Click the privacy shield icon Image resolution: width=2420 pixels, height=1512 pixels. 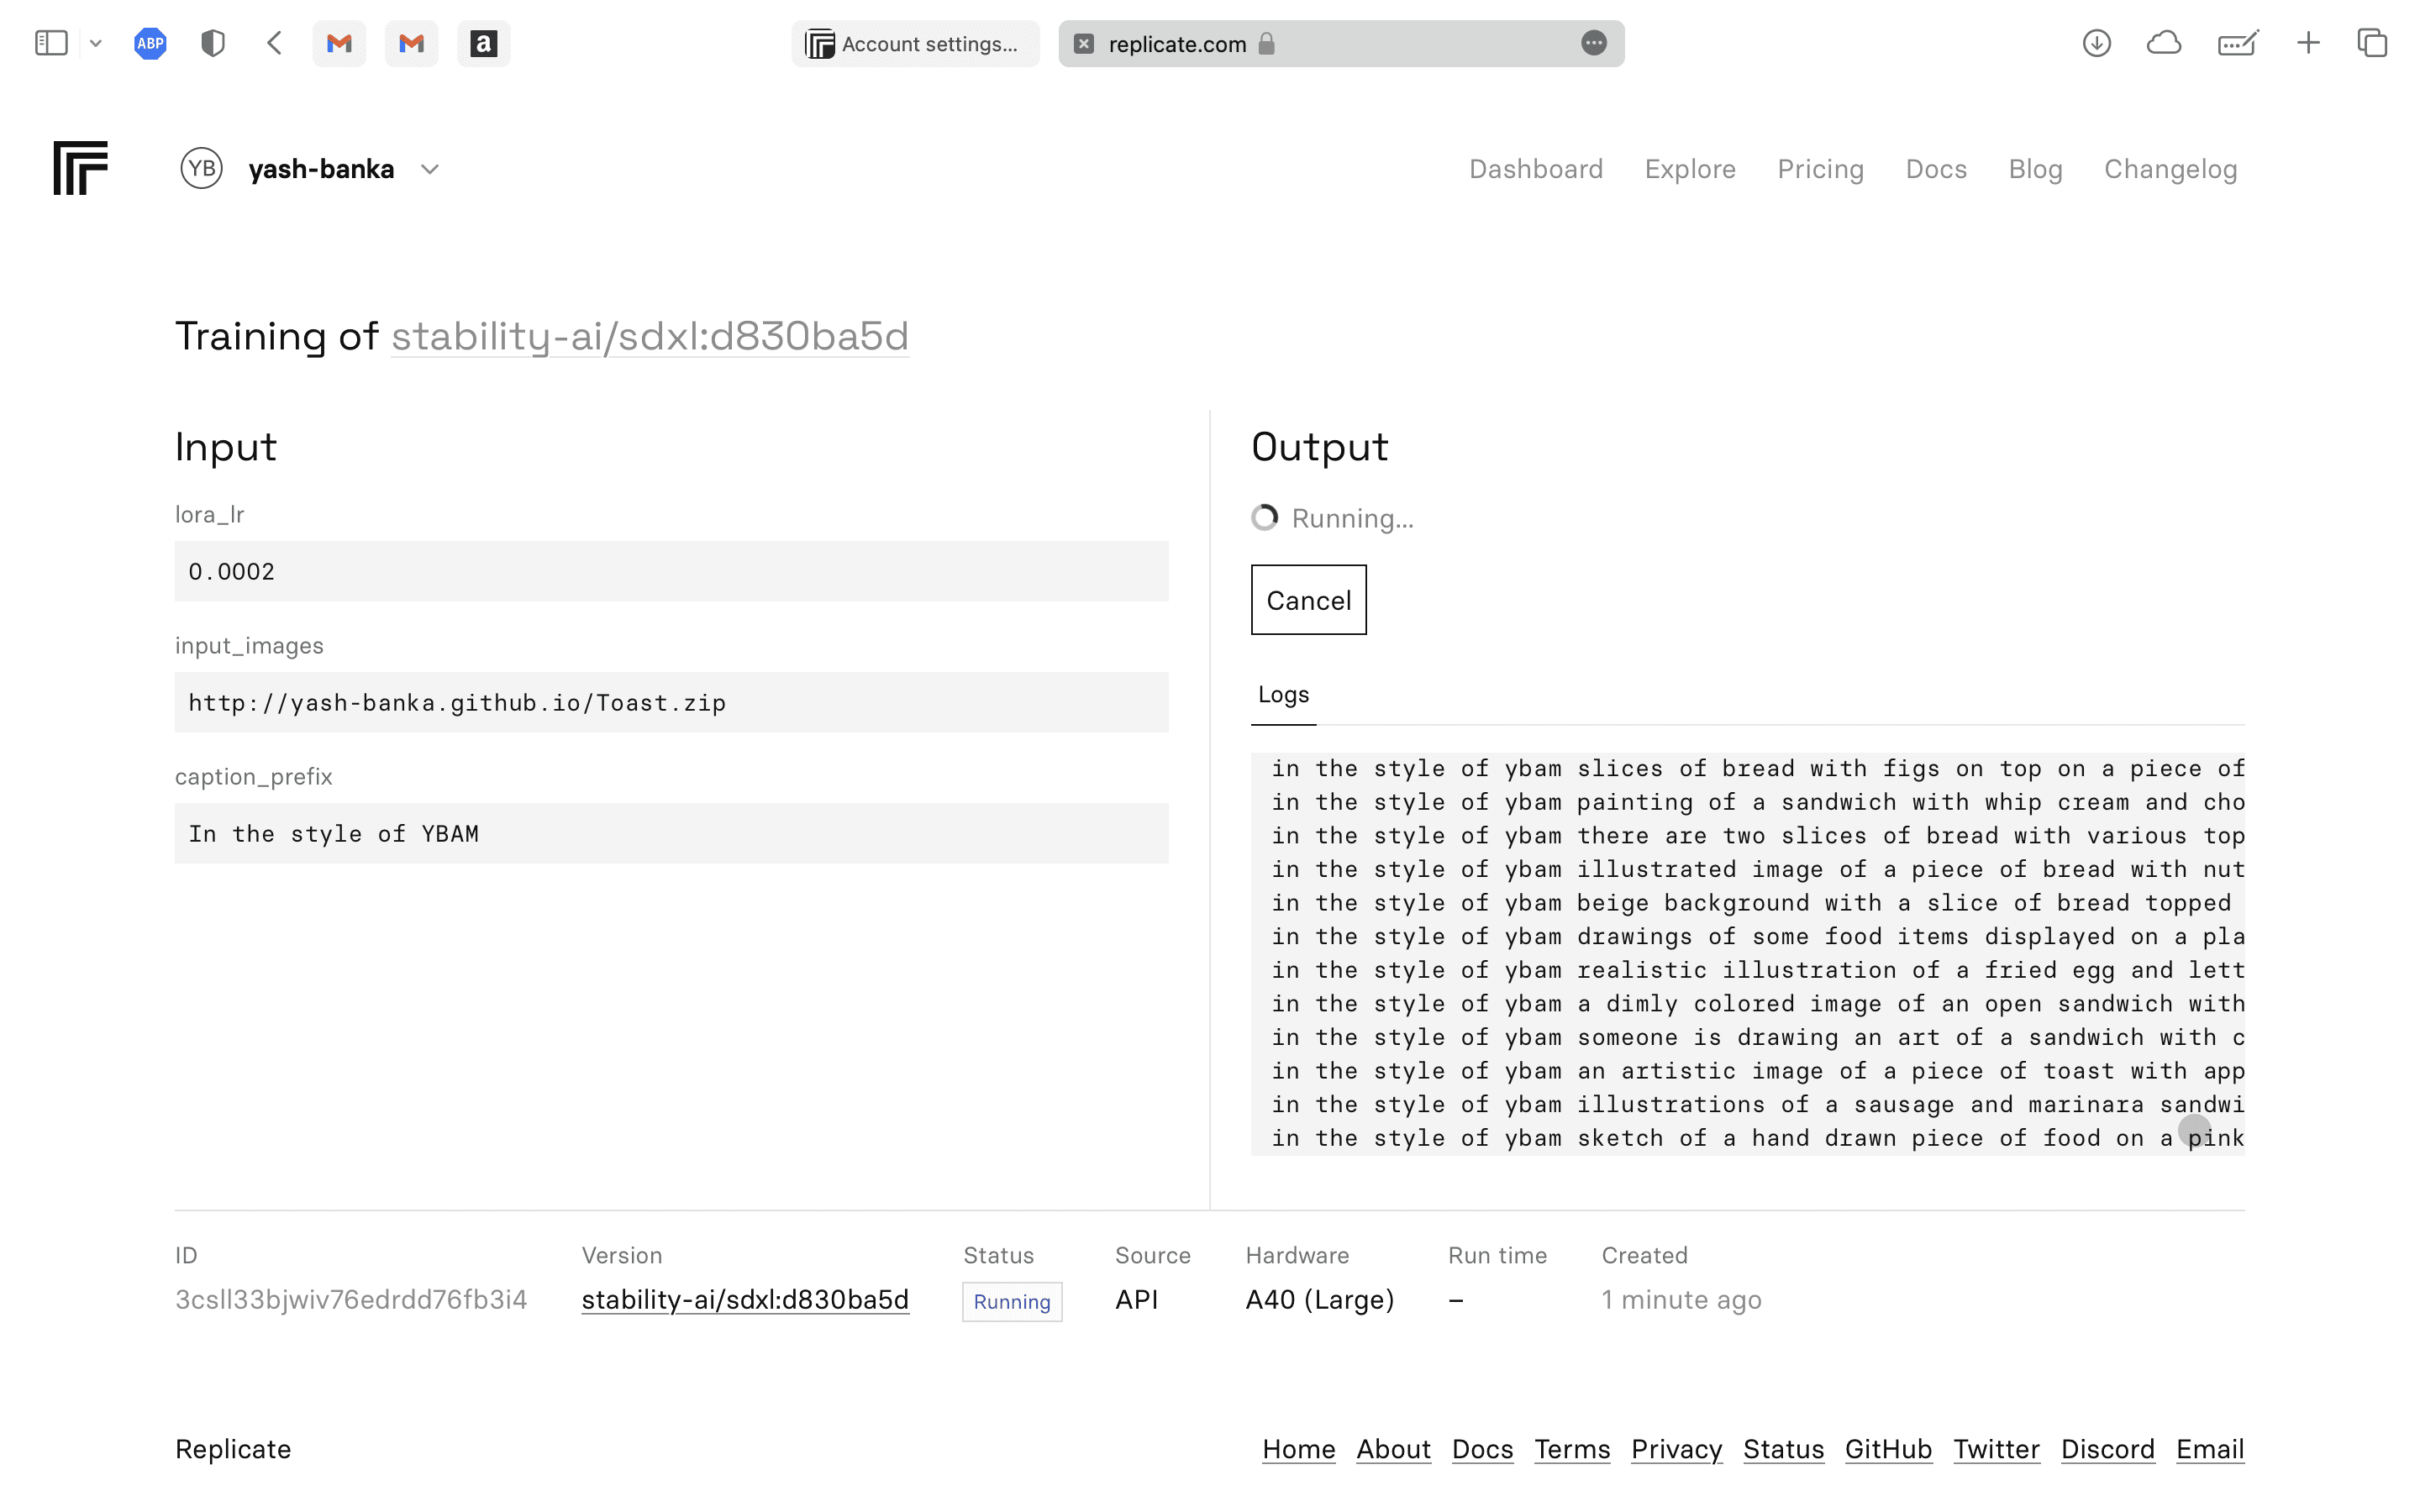pyautogui.click(x=212, y=43)
